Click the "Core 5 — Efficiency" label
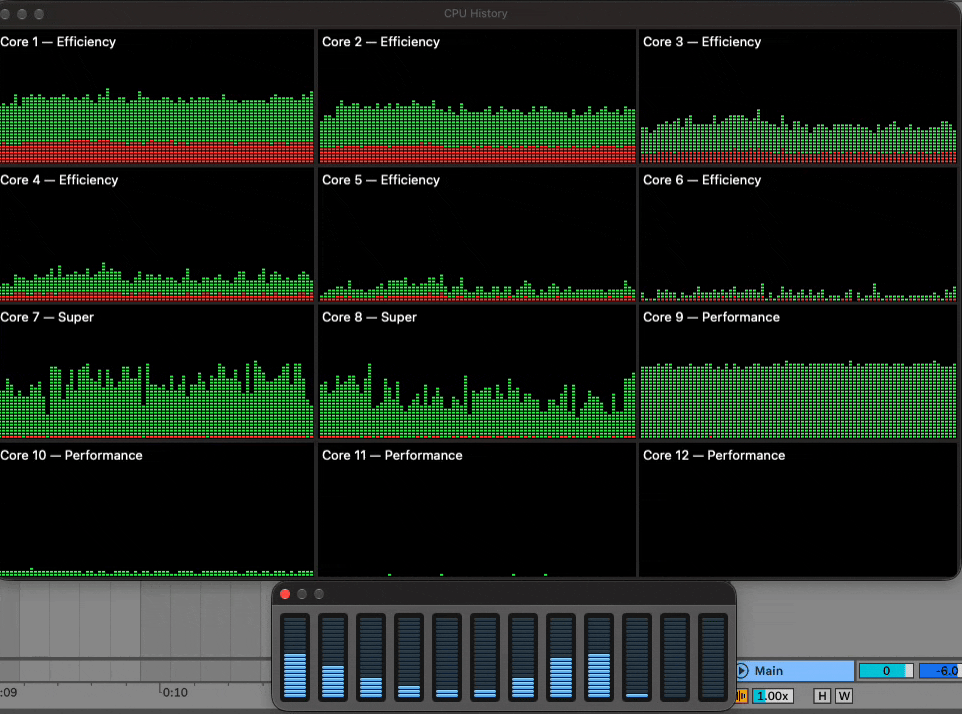Image resolution: width=962 pixels, height=714 pixels. [x=381, y=180]
